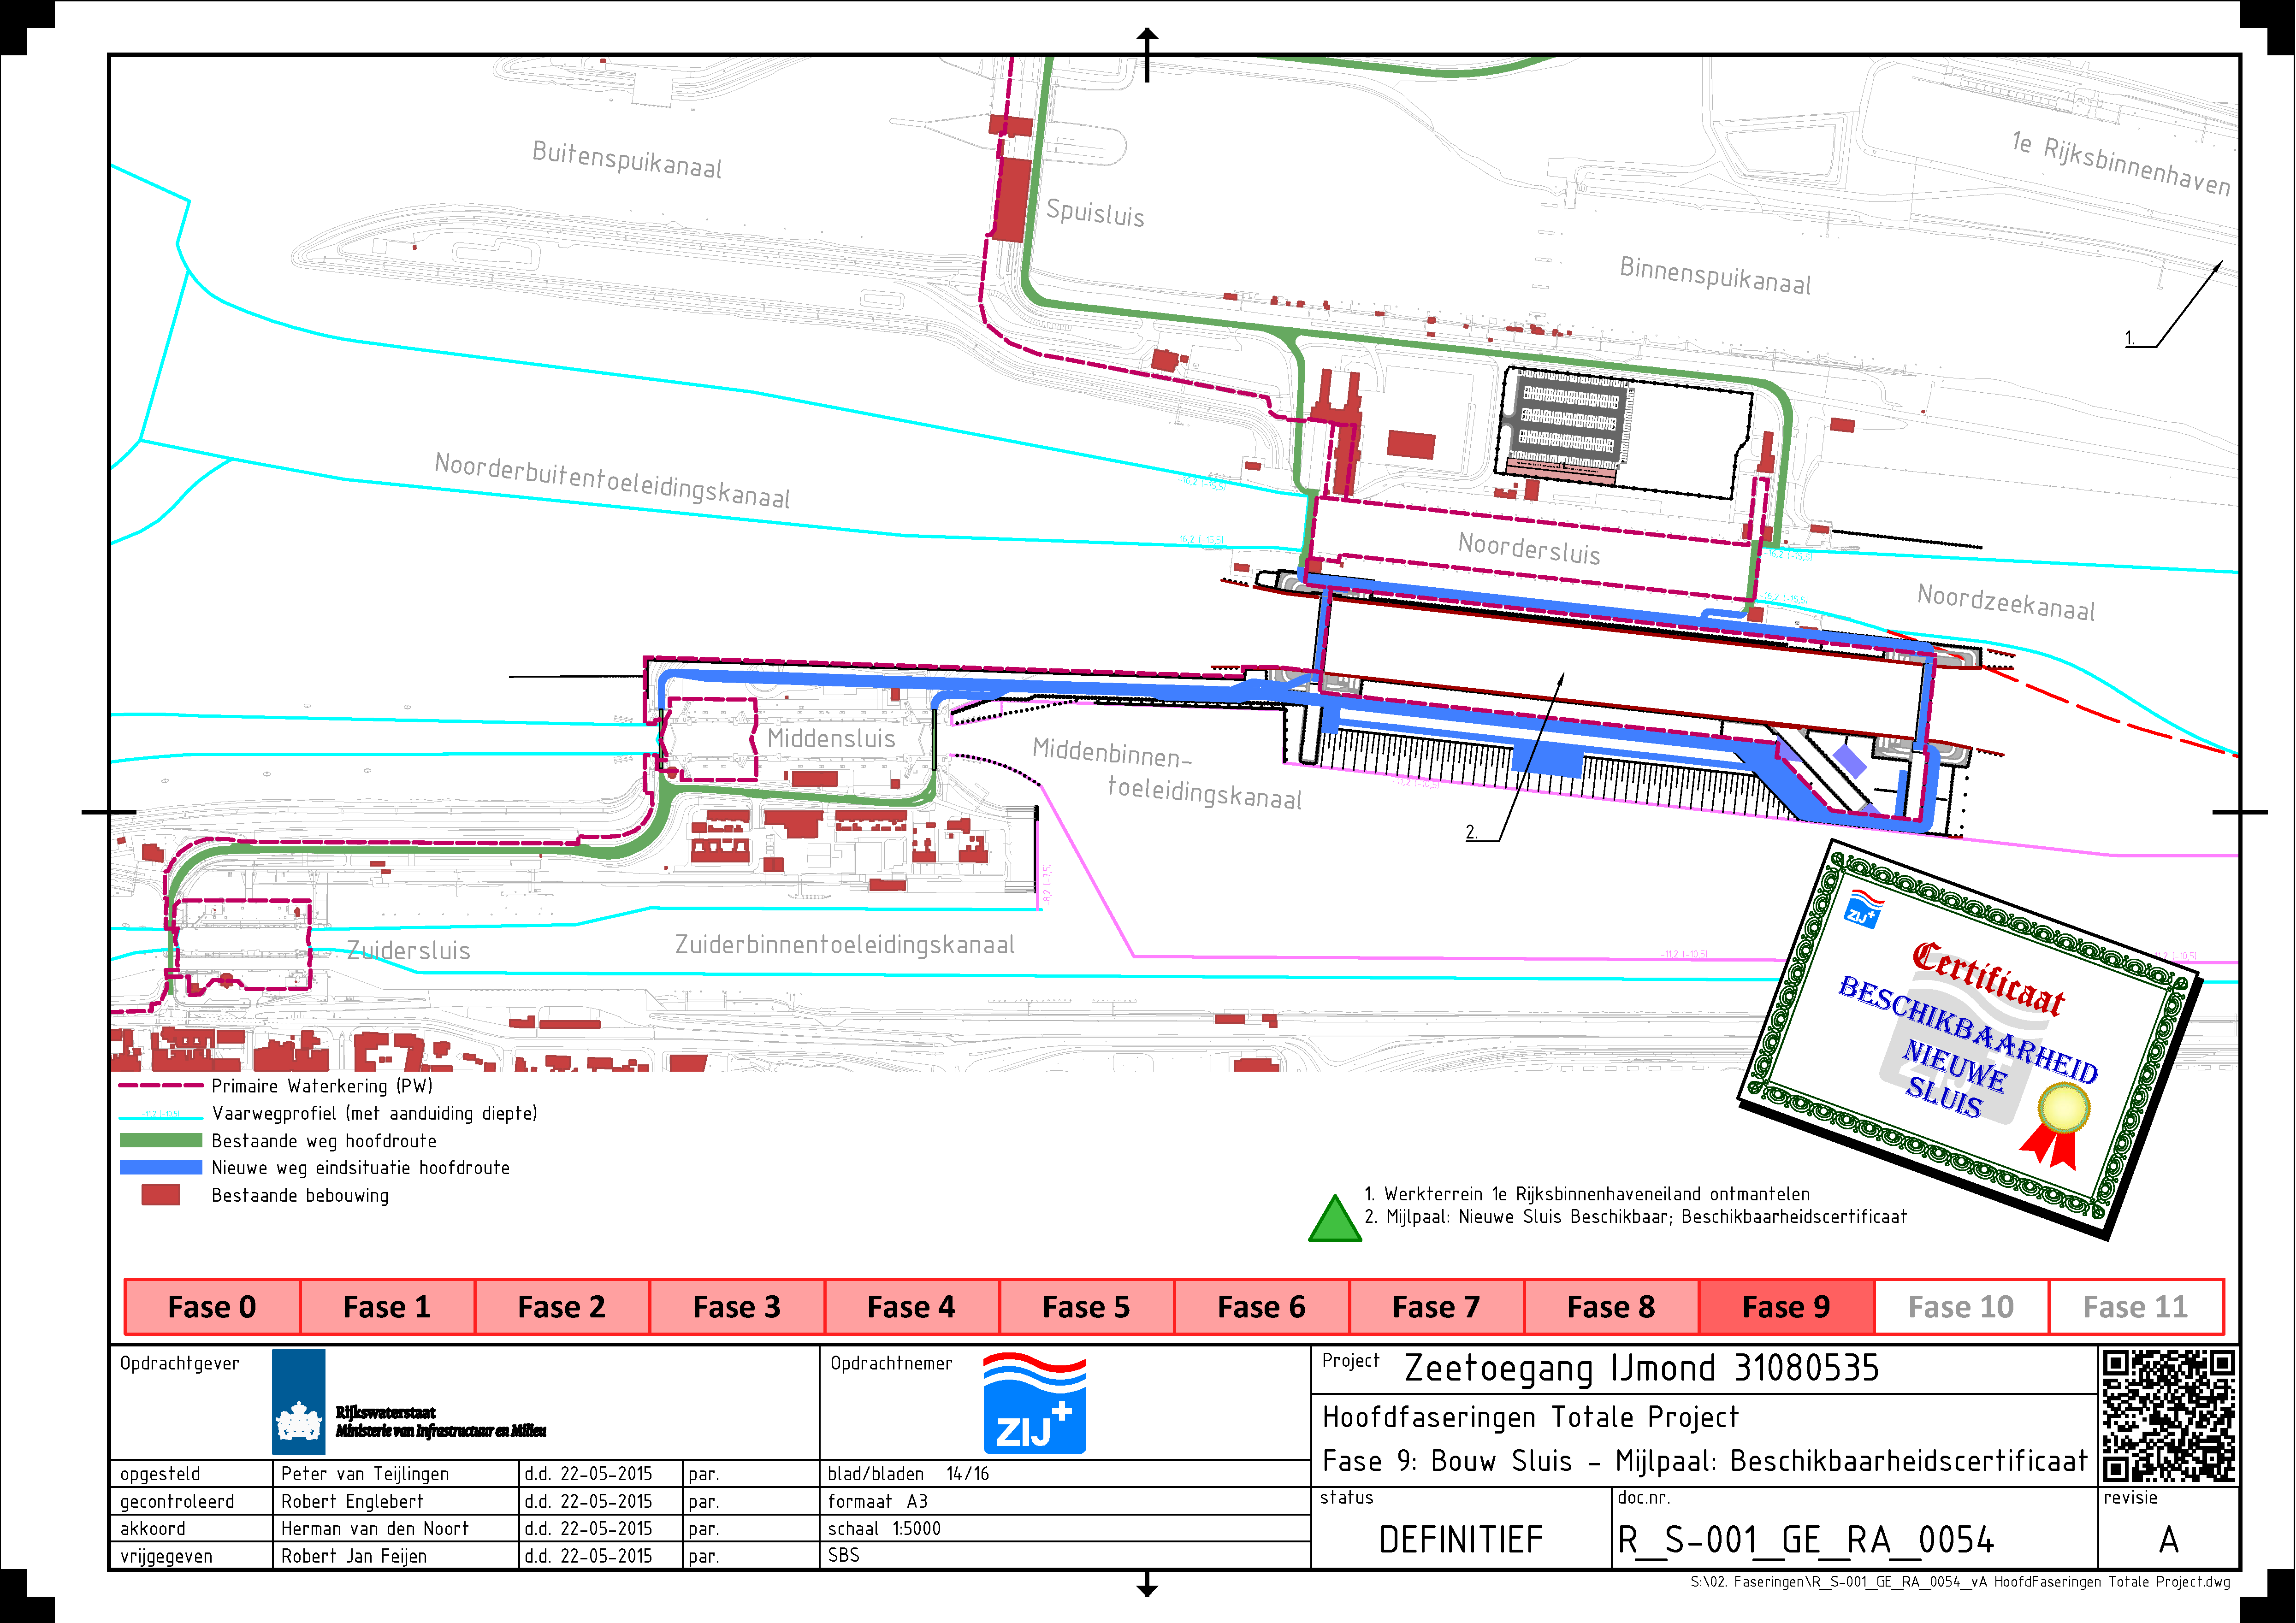Click the QR code in the title block
This screenshot has width=2296, height=1623.
[x=2168, y=1416]
